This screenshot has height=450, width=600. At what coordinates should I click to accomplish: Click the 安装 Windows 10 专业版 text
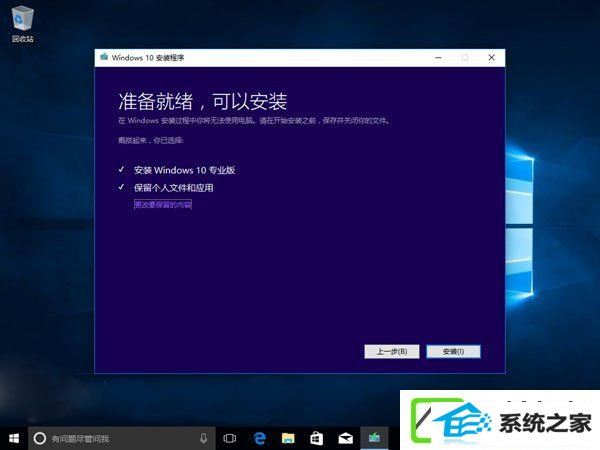tap(184, 170)
